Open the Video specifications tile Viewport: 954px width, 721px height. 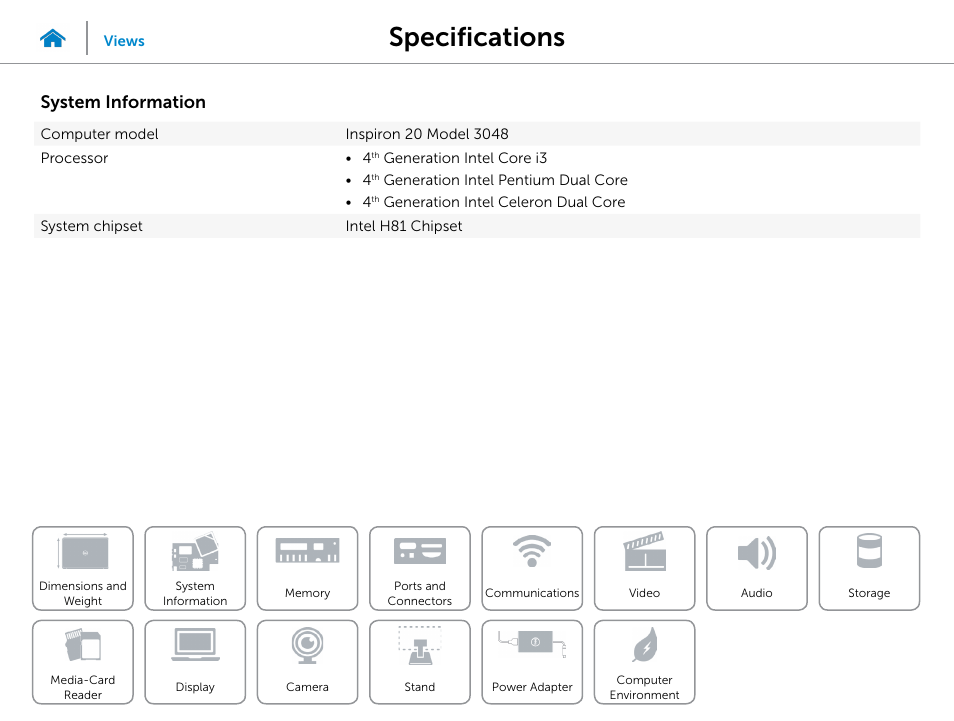point(644,568)
